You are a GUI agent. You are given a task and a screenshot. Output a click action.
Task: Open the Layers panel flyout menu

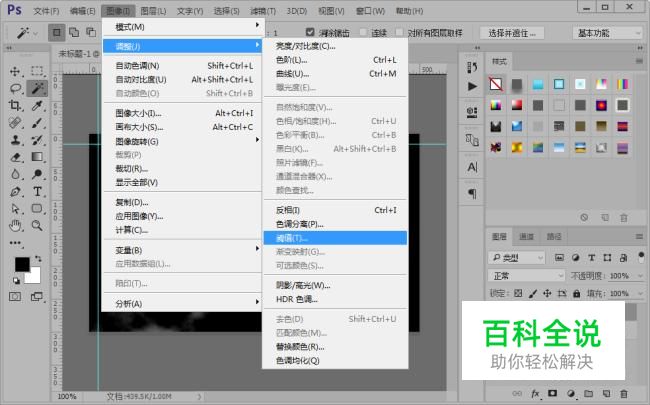point(639,237)
